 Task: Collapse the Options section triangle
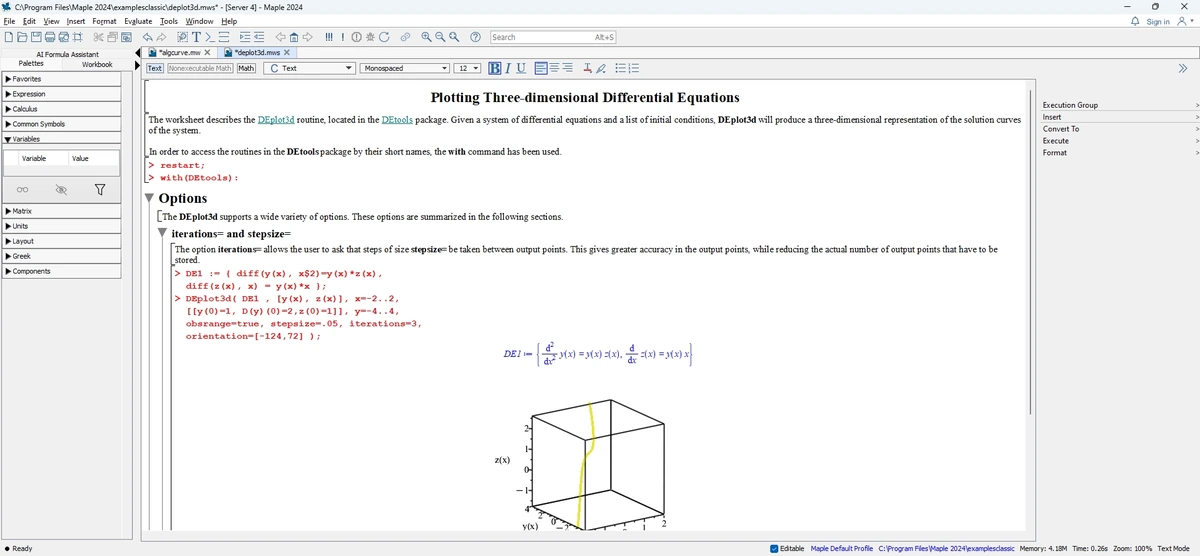[x=150, y=198]
